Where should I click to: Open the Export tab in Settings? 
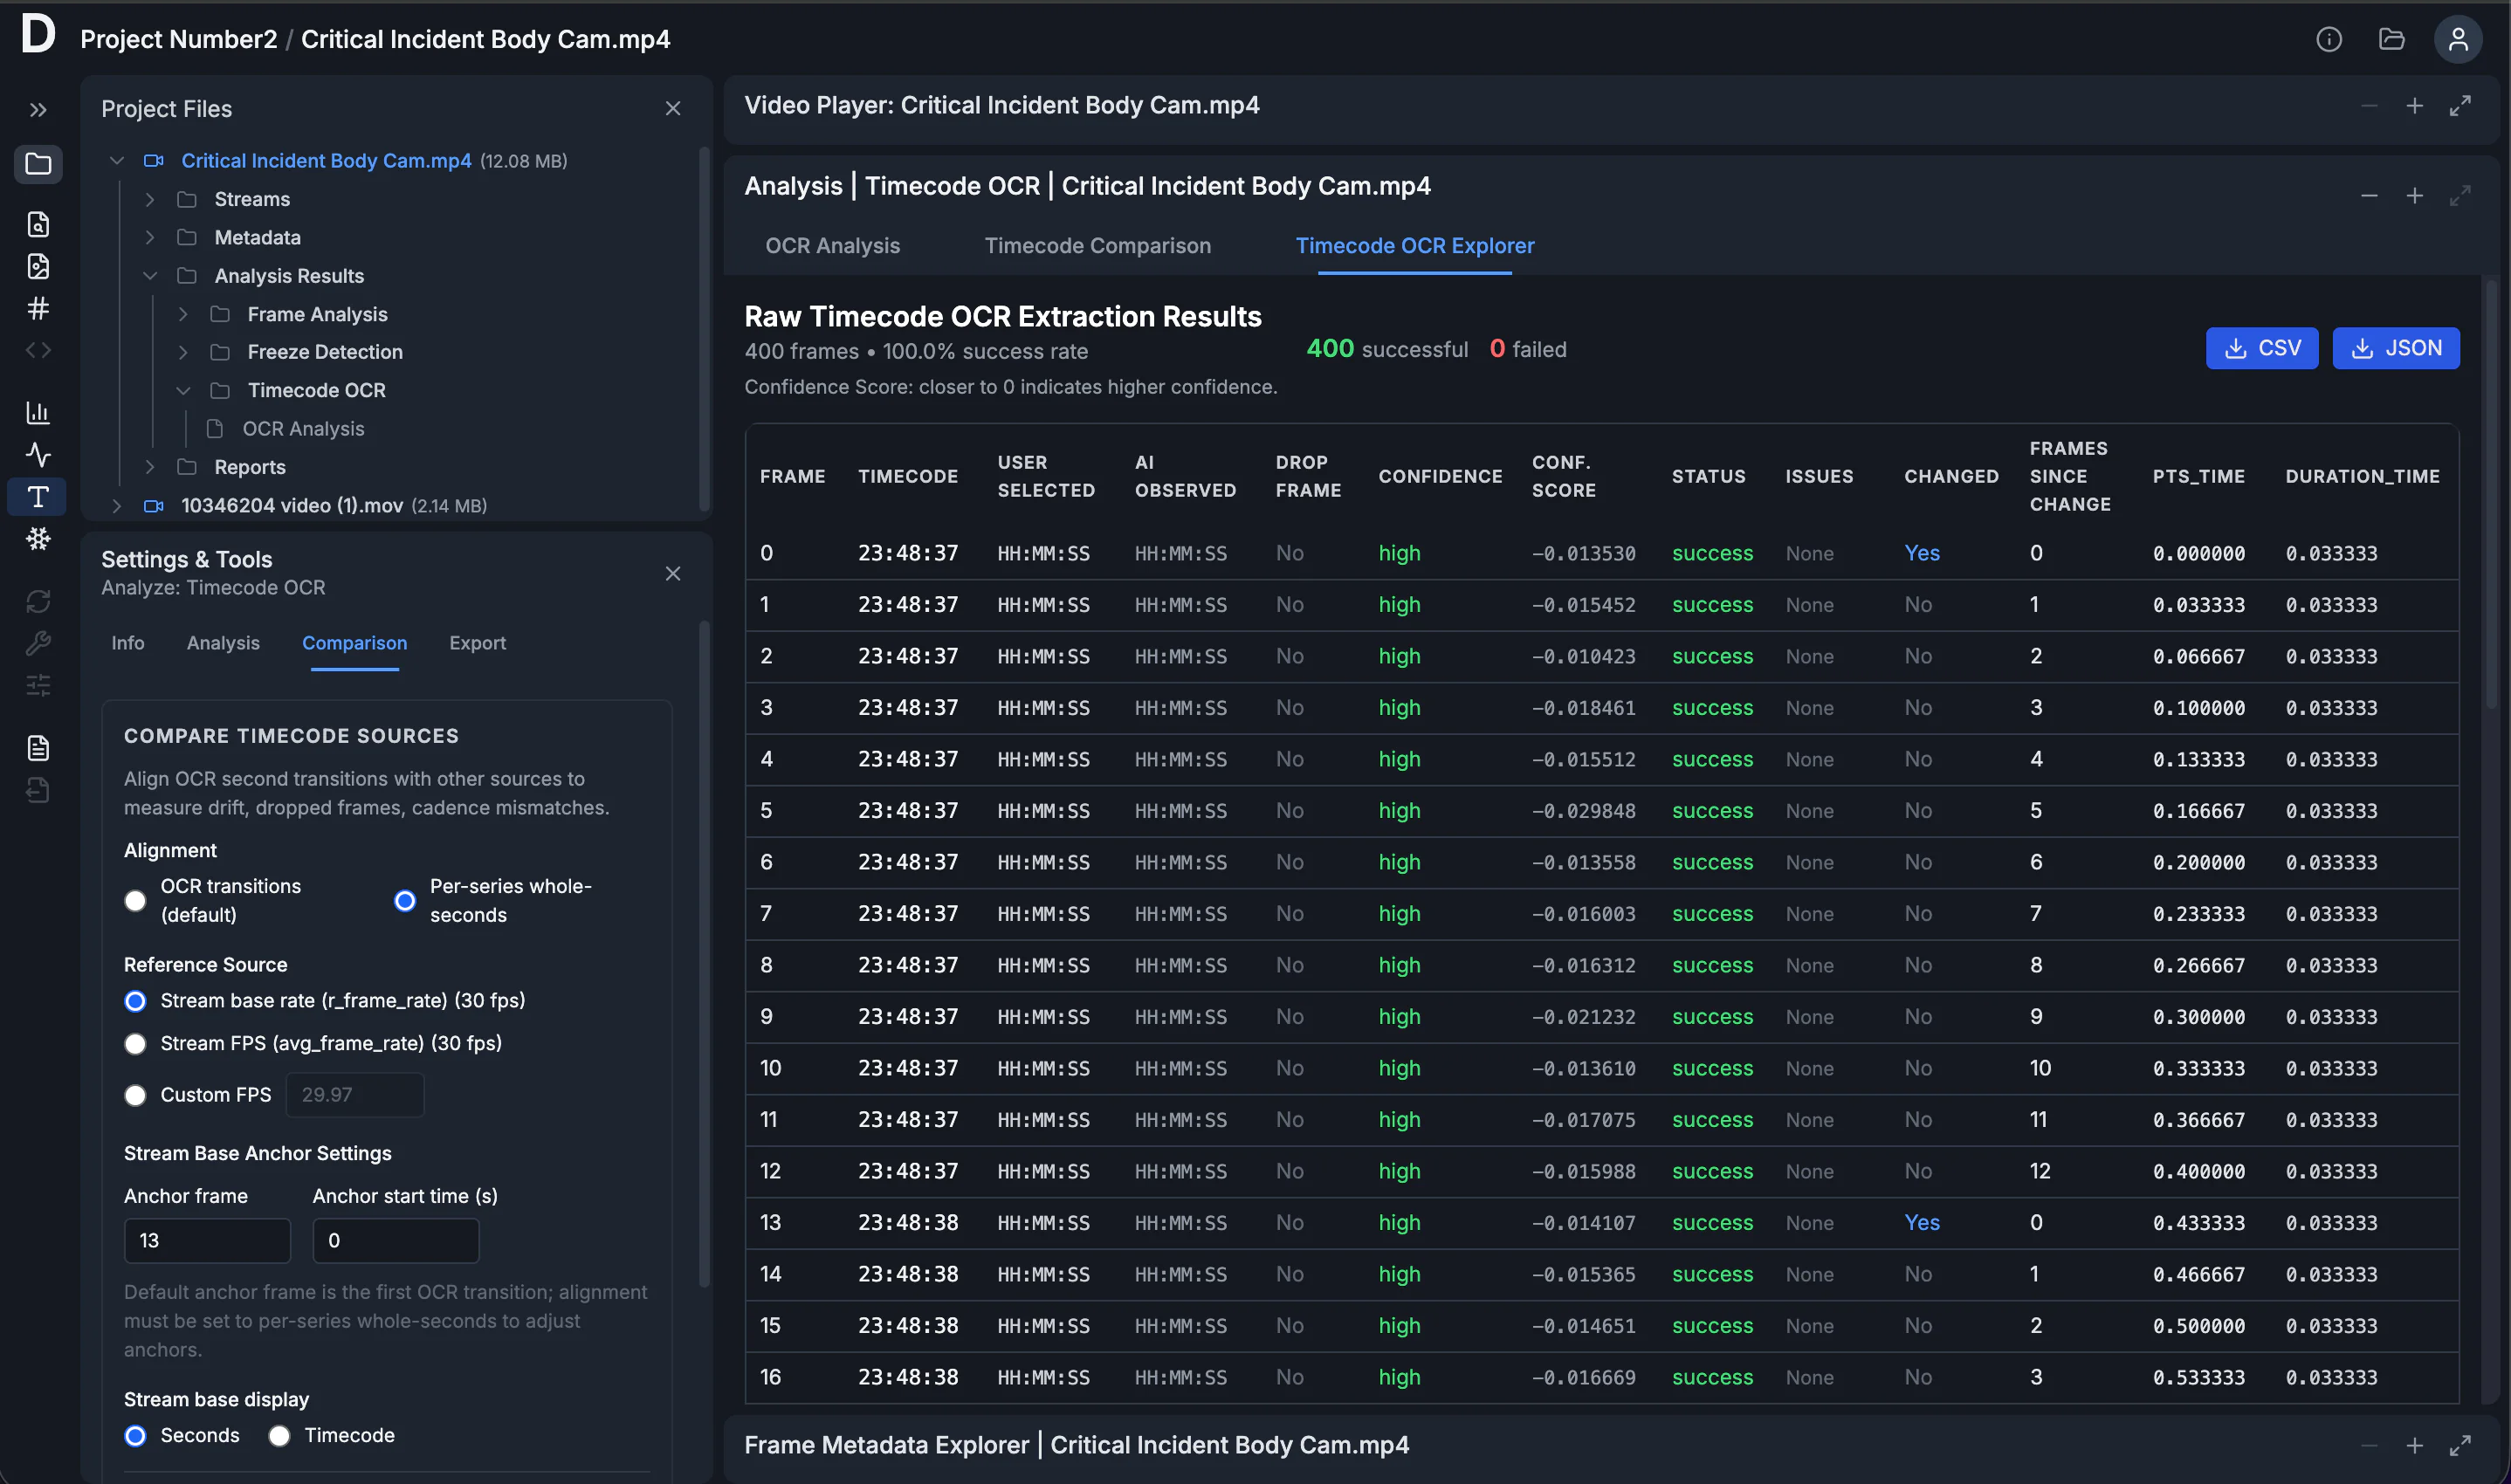click(x=477, y=643)
